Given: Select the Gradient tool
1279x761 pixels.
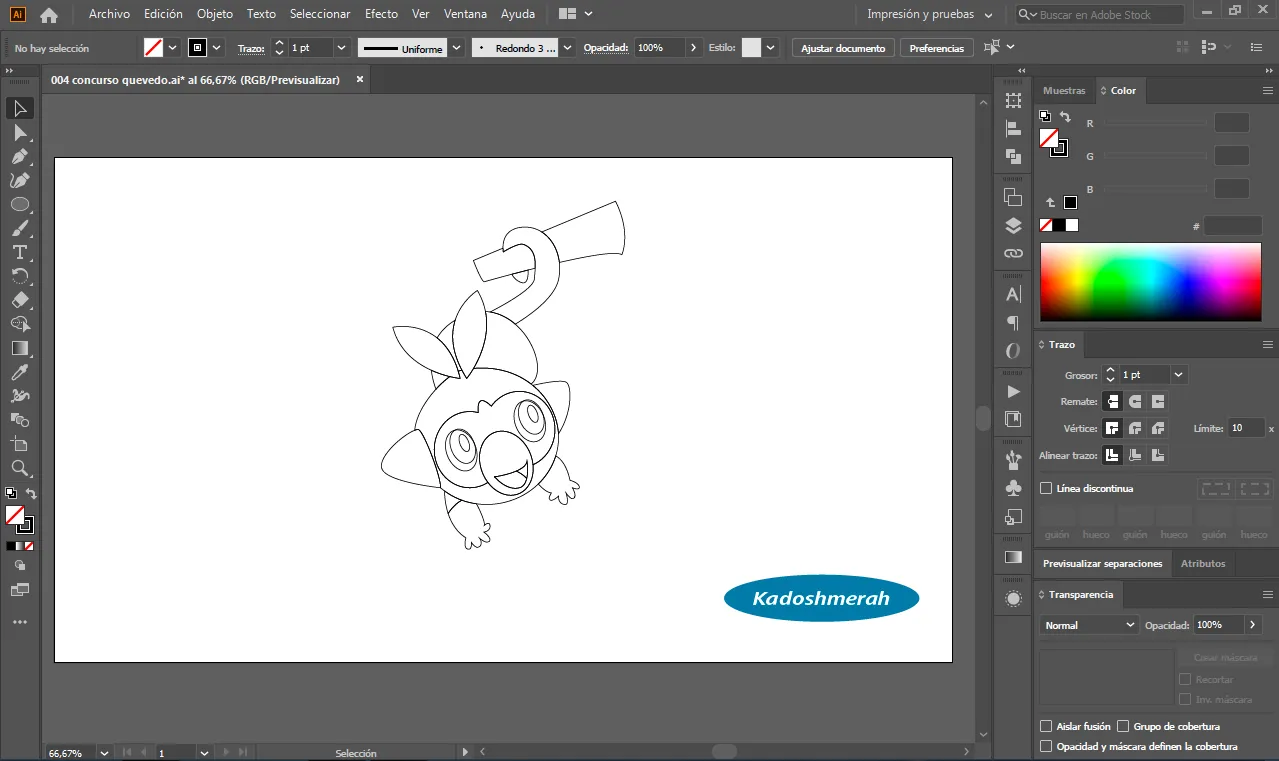Looking at the screenshot, I should click(x=20, y=348).
